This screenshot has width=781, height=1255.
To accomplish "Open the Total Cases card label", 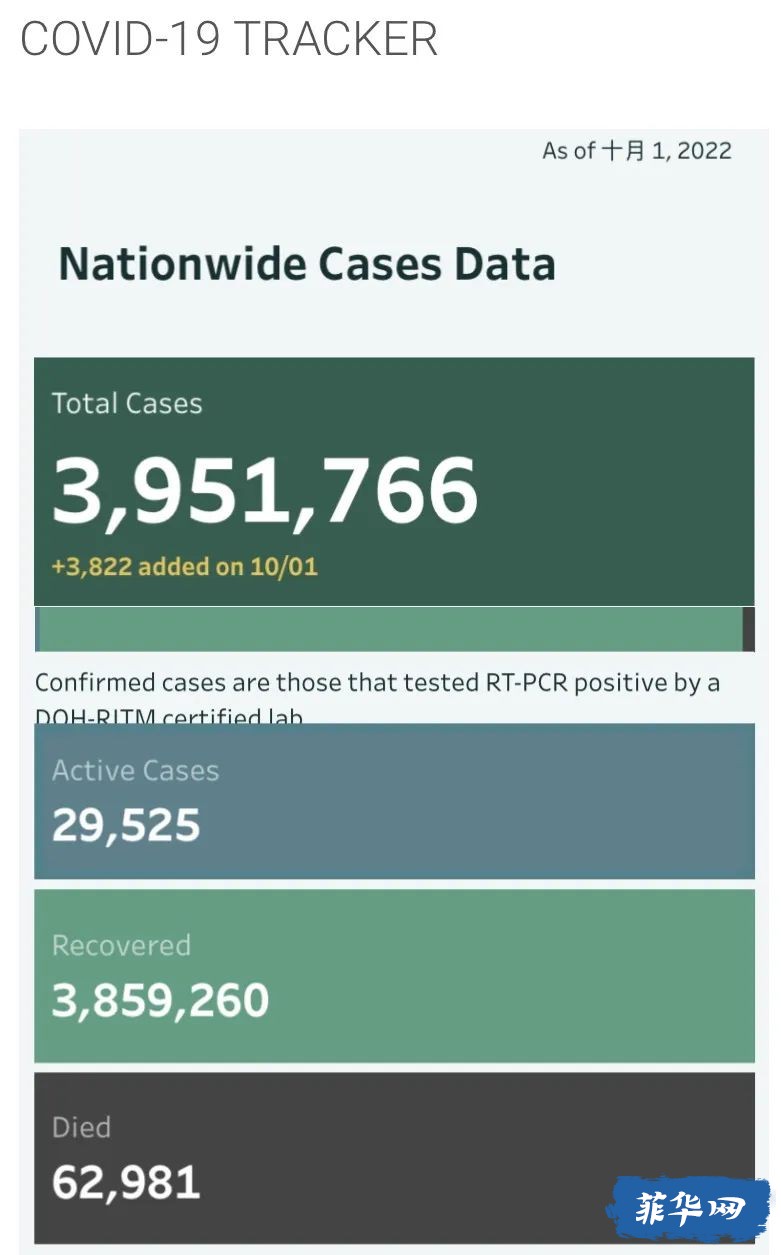I will tap(127, 403).
